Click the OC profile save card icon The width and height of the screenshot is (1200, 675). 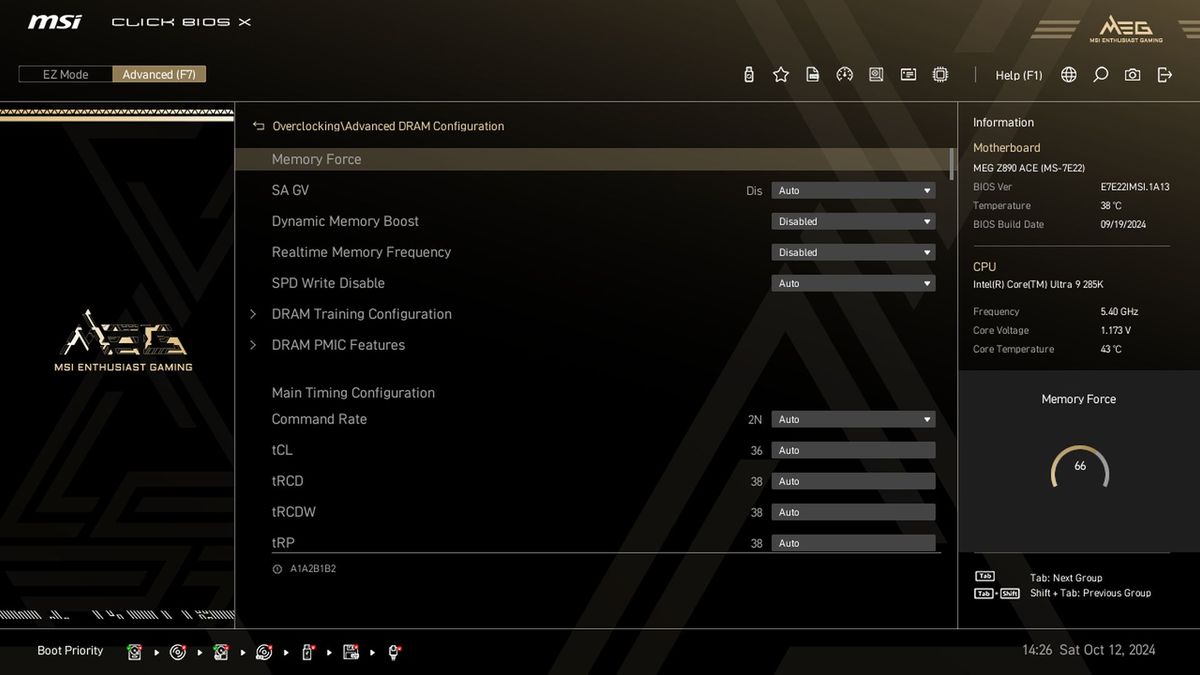pyautogui.click(x=813, y=75)
